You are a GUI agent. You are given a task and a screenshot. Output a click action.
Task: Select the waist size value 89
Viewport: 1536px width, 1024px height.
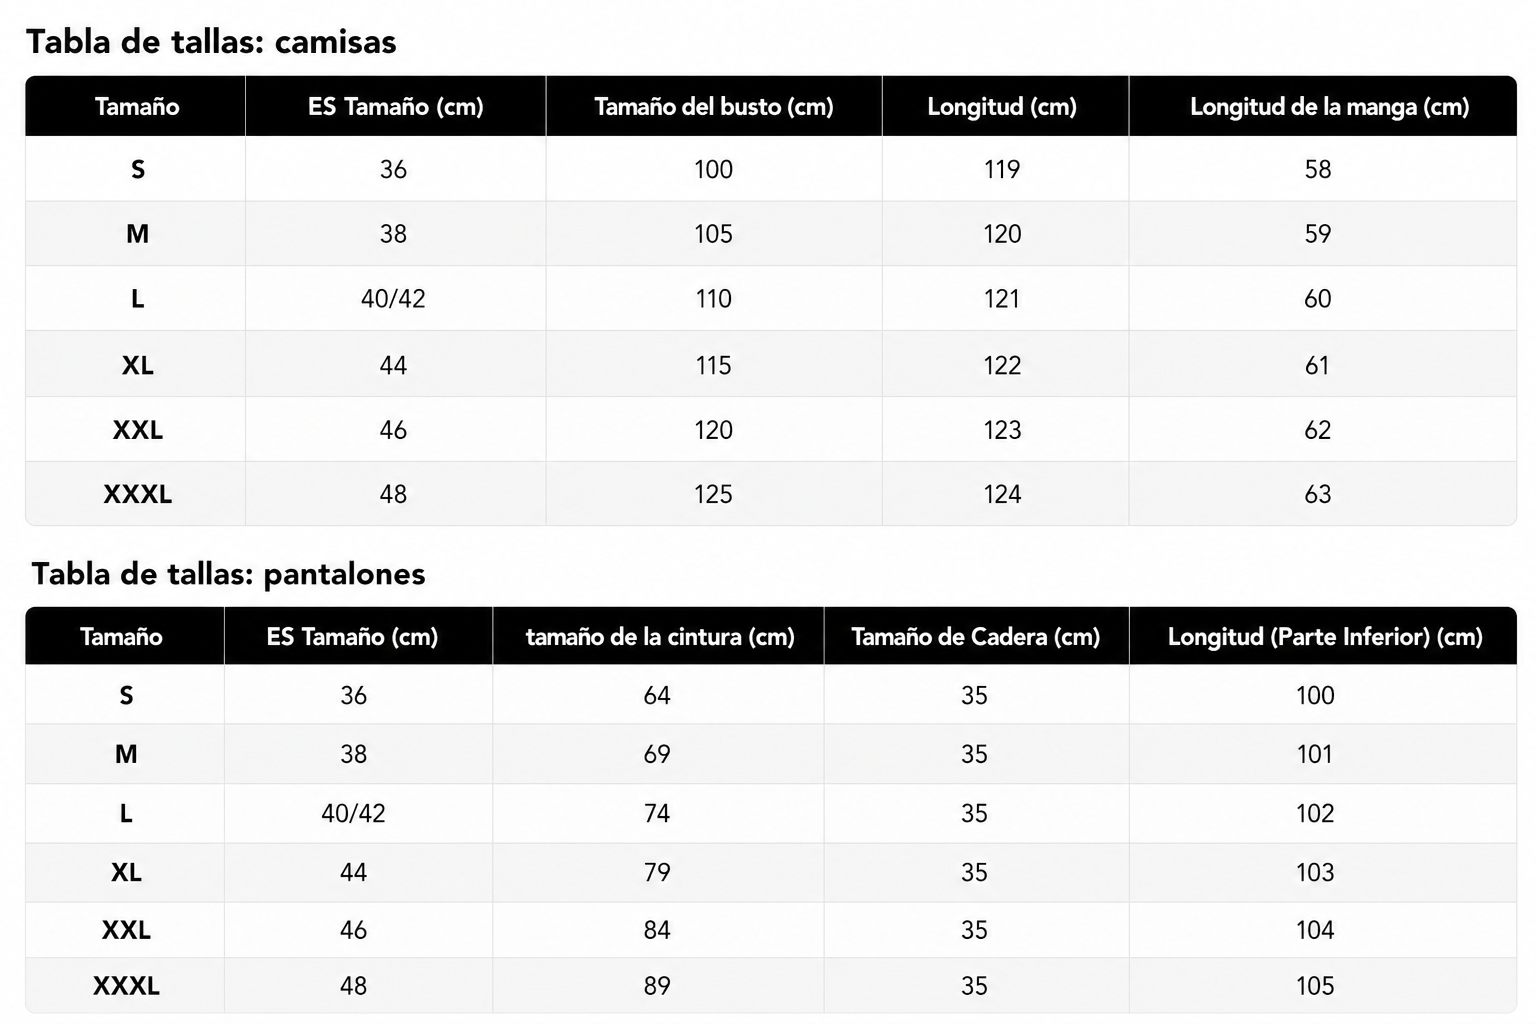point(657,986)
